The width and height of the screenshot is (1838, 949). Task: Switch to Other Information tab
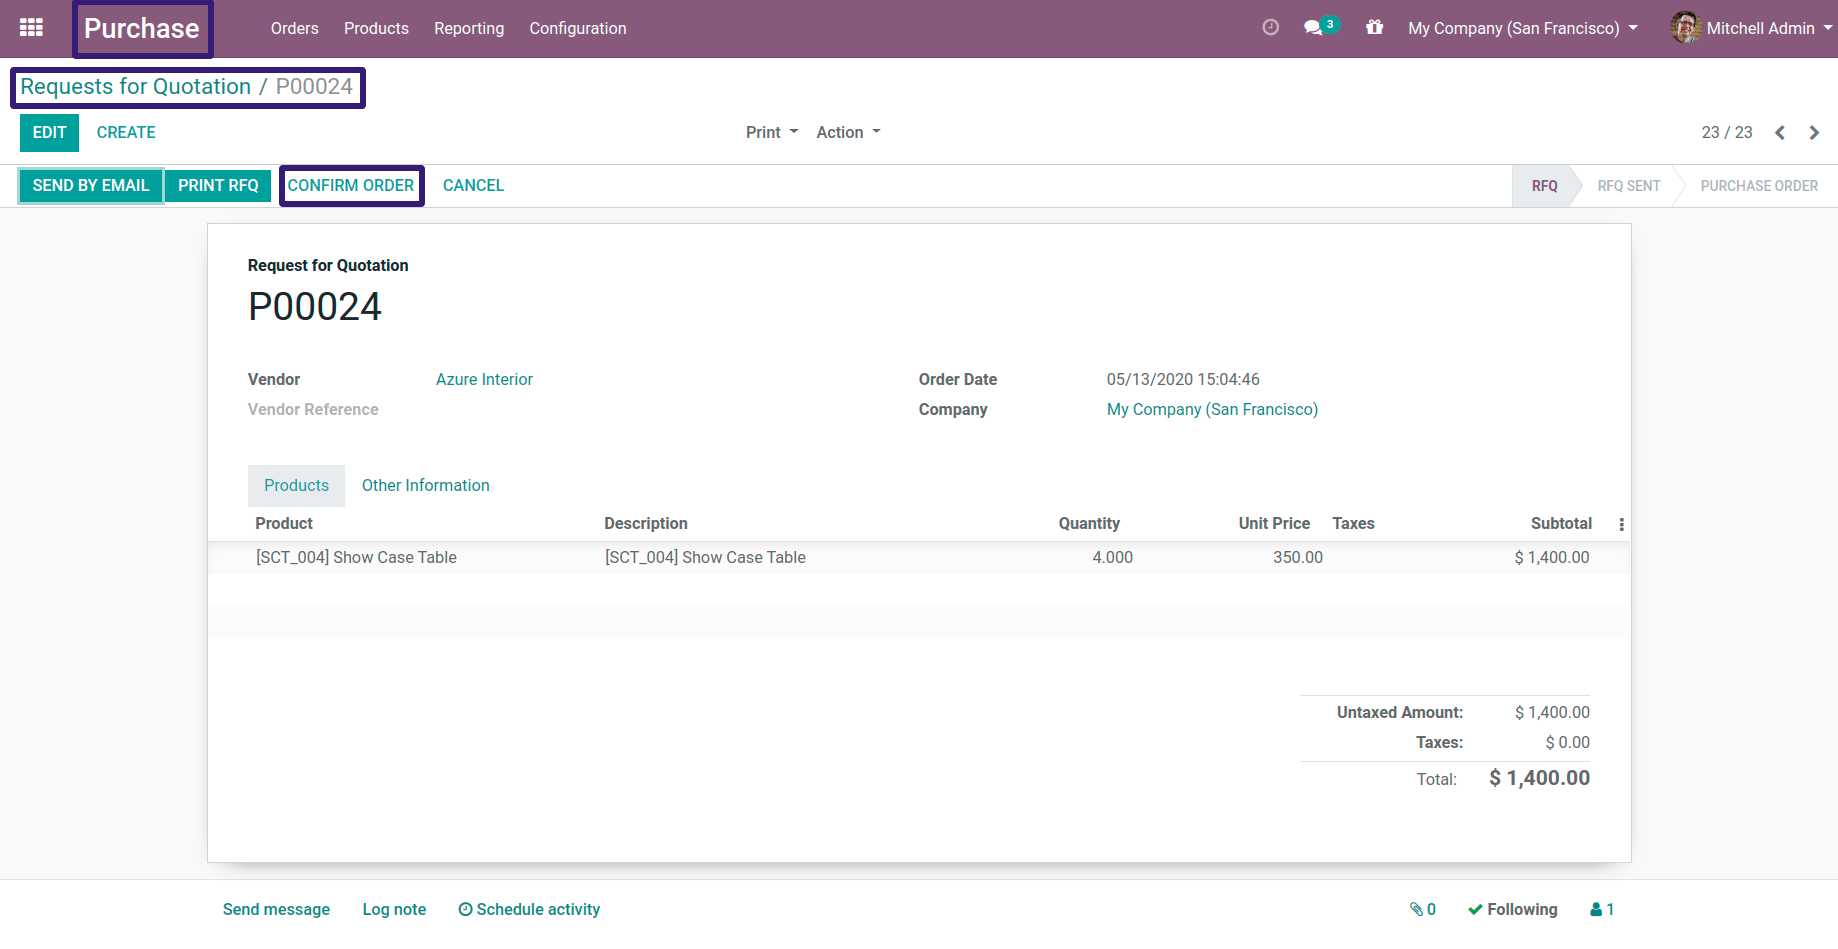[x=426, y=485]
